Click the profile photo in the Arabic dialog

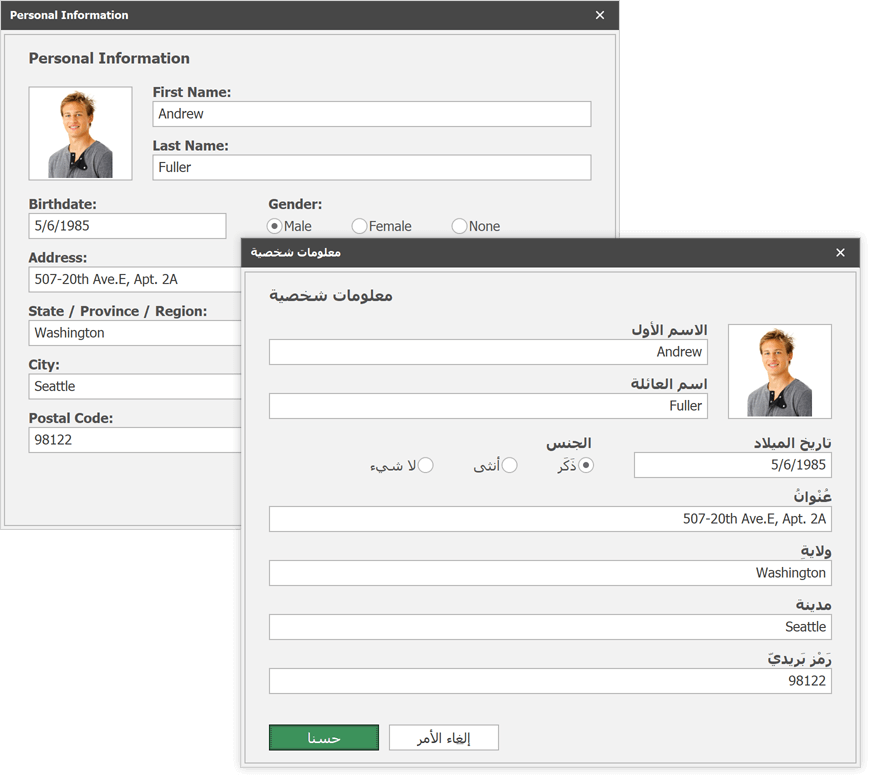780,371
